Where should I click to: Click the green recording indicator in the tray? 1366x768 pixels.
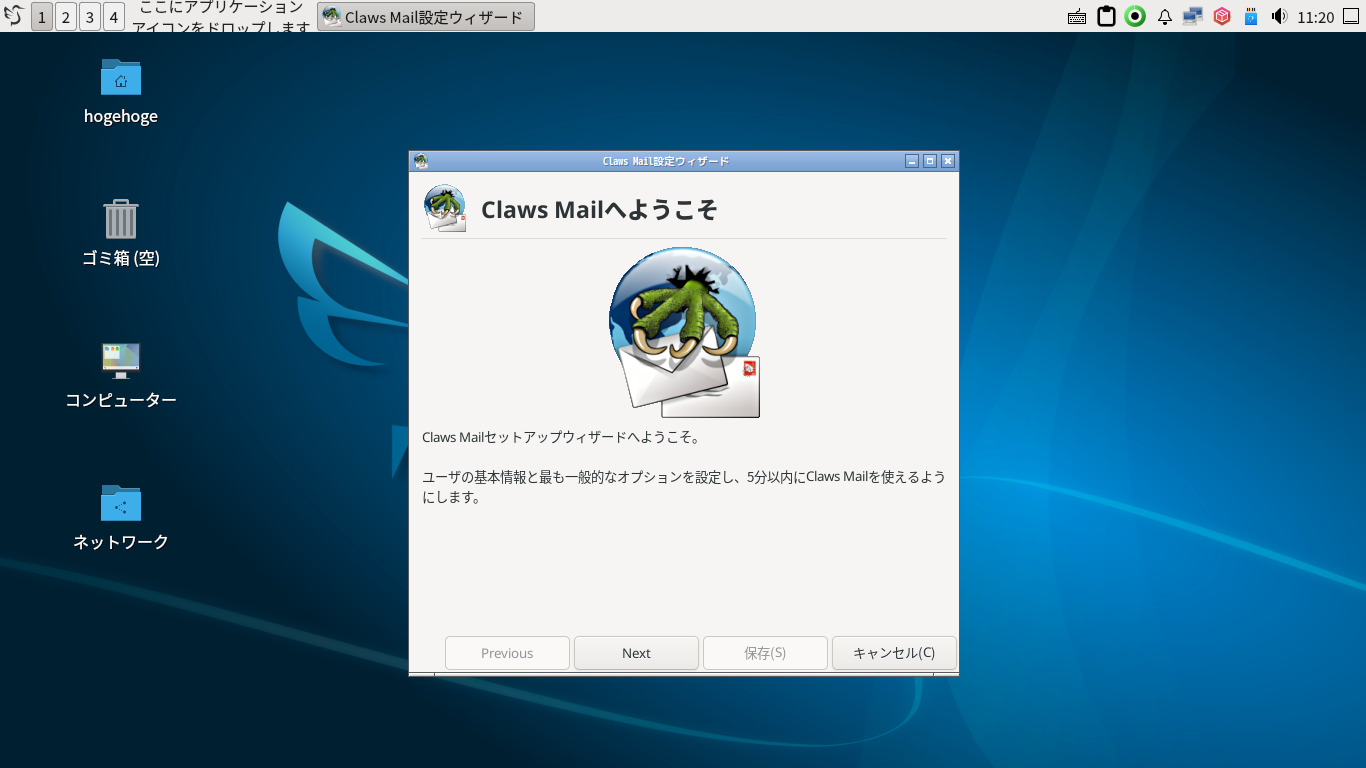pyautogui.click(x=1134, y=16)
